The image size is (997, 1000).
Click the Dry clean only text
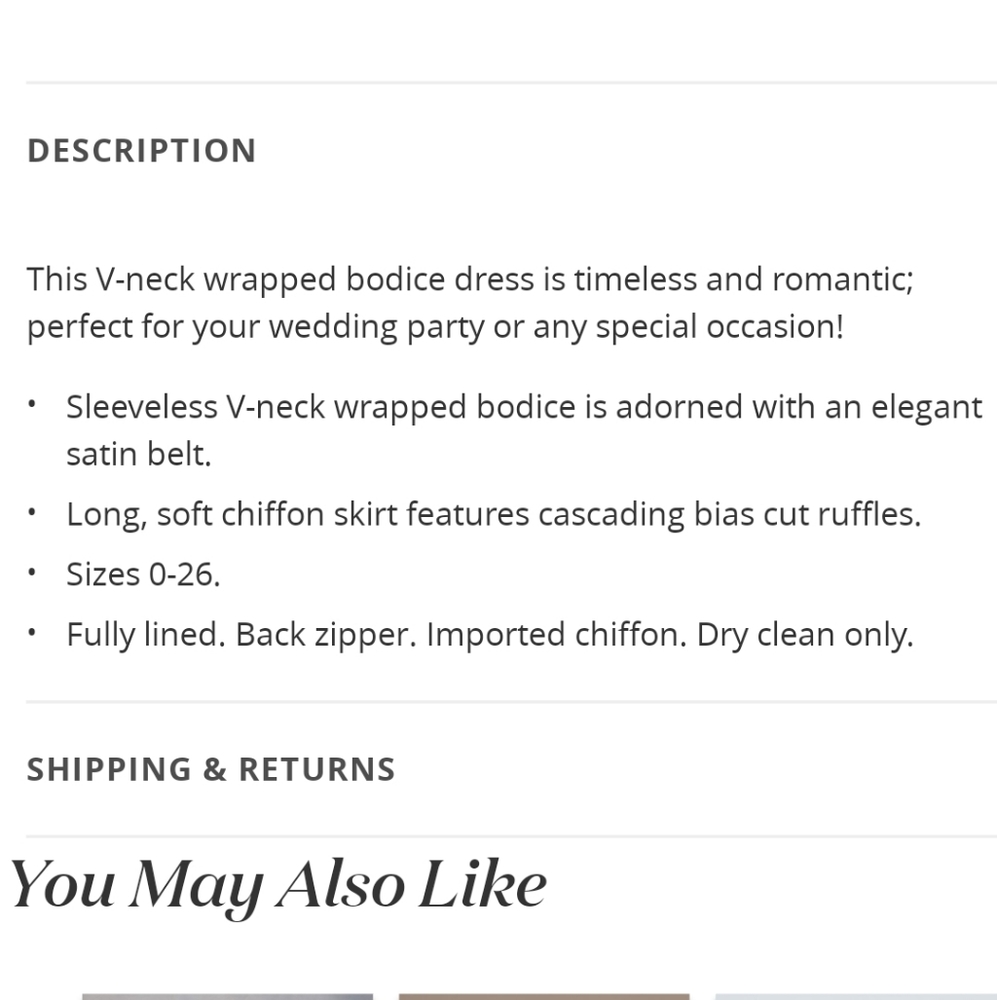pos(805,635)
